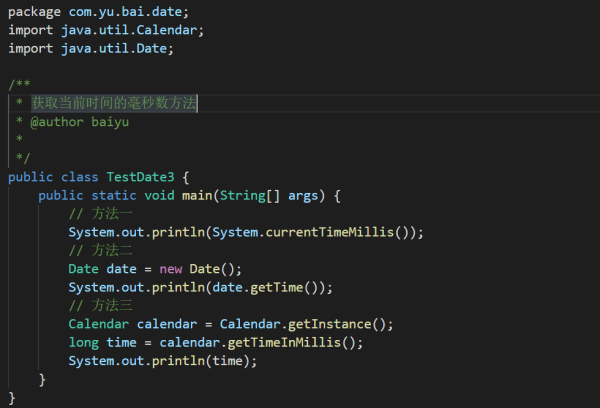600x408 pixels.
Task: Click the class name TestDate3
Action: (140, 177)
